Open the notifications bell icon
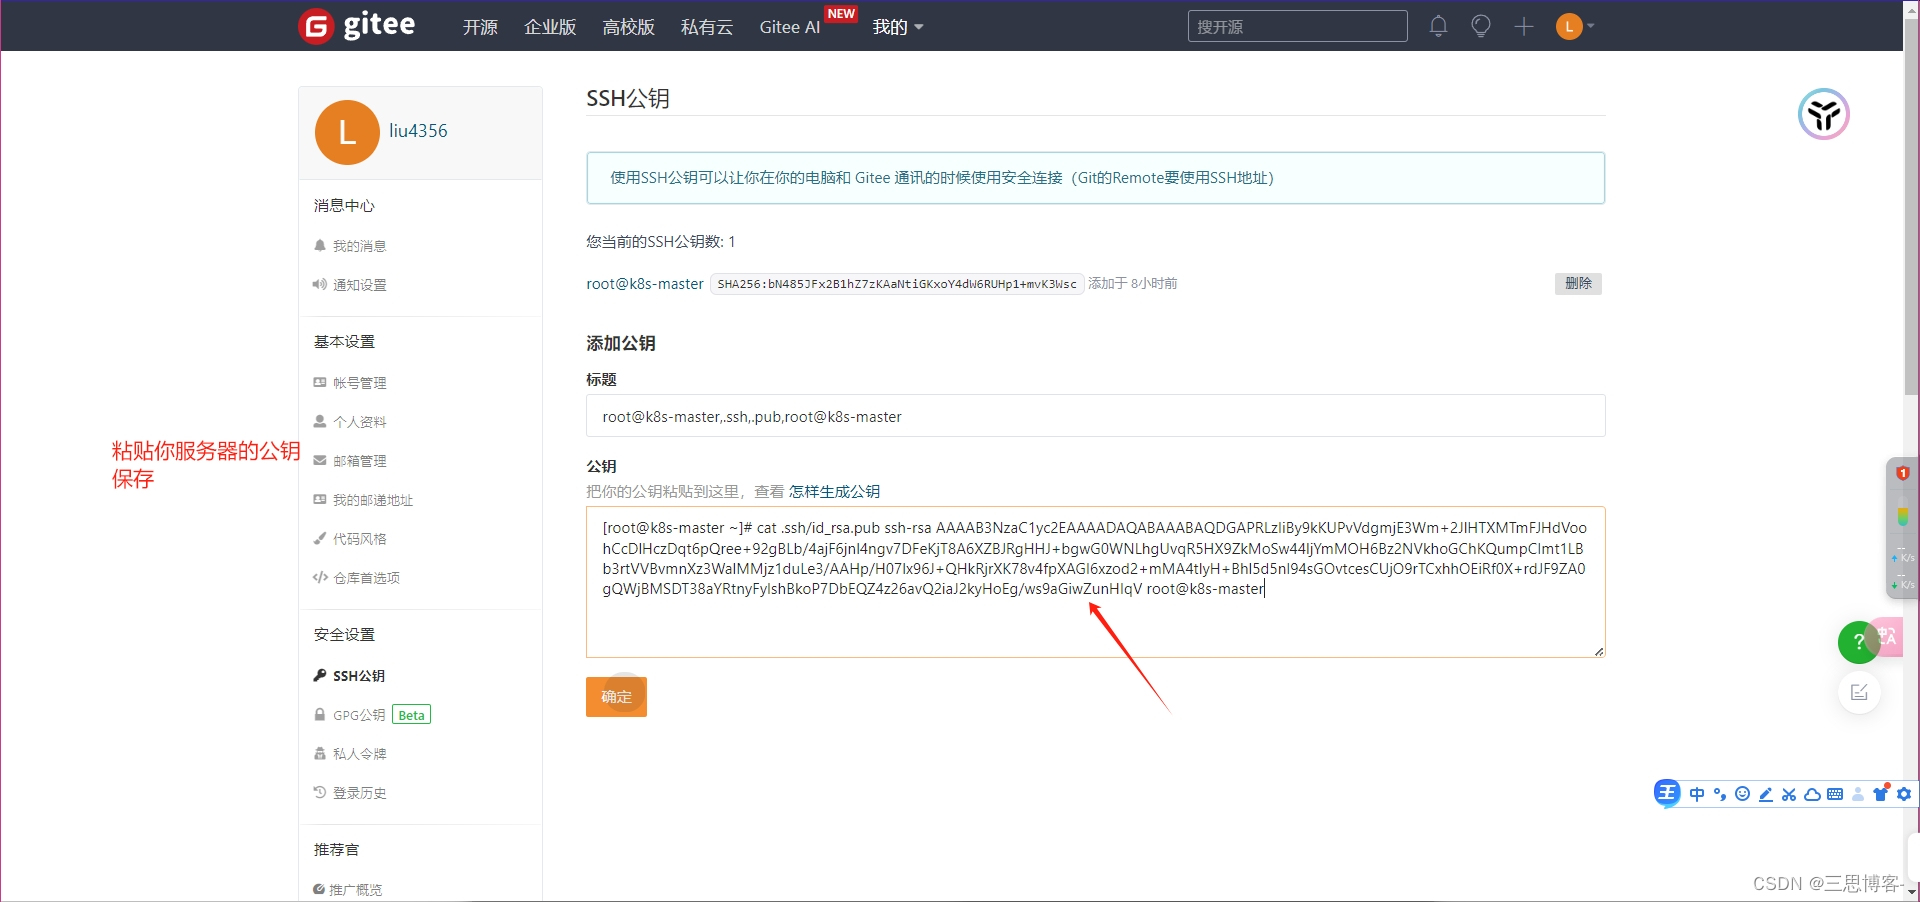Screen dimensions: 1920x902 click(x=1438, y=26)
